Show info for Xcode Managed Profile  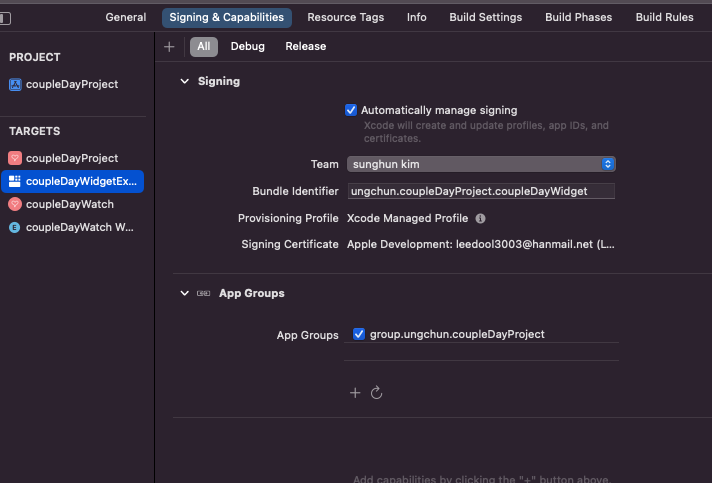(x=480, y=218)
